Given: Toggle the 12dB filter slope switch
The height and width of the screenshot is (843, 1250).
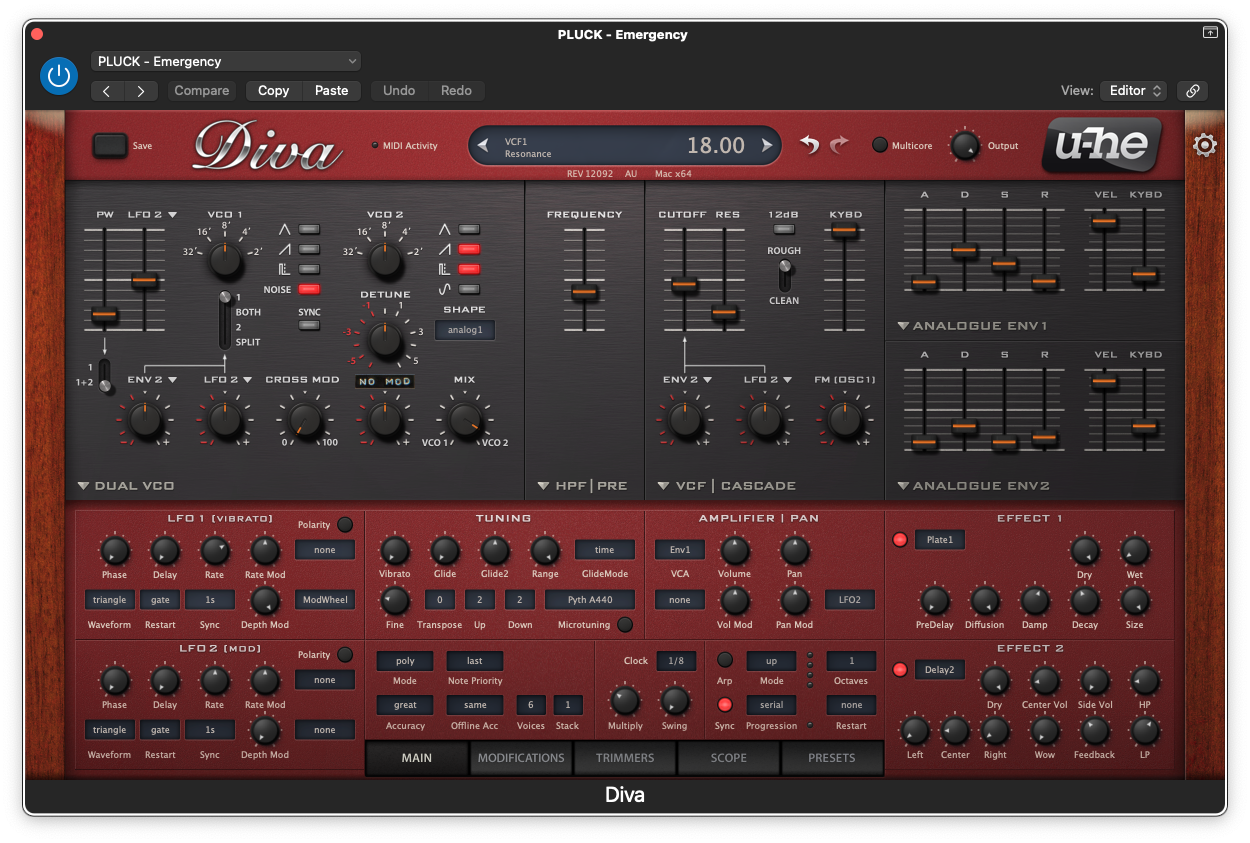Looking at the screenshot, I should pyautogui.click(x=784, y=229).
